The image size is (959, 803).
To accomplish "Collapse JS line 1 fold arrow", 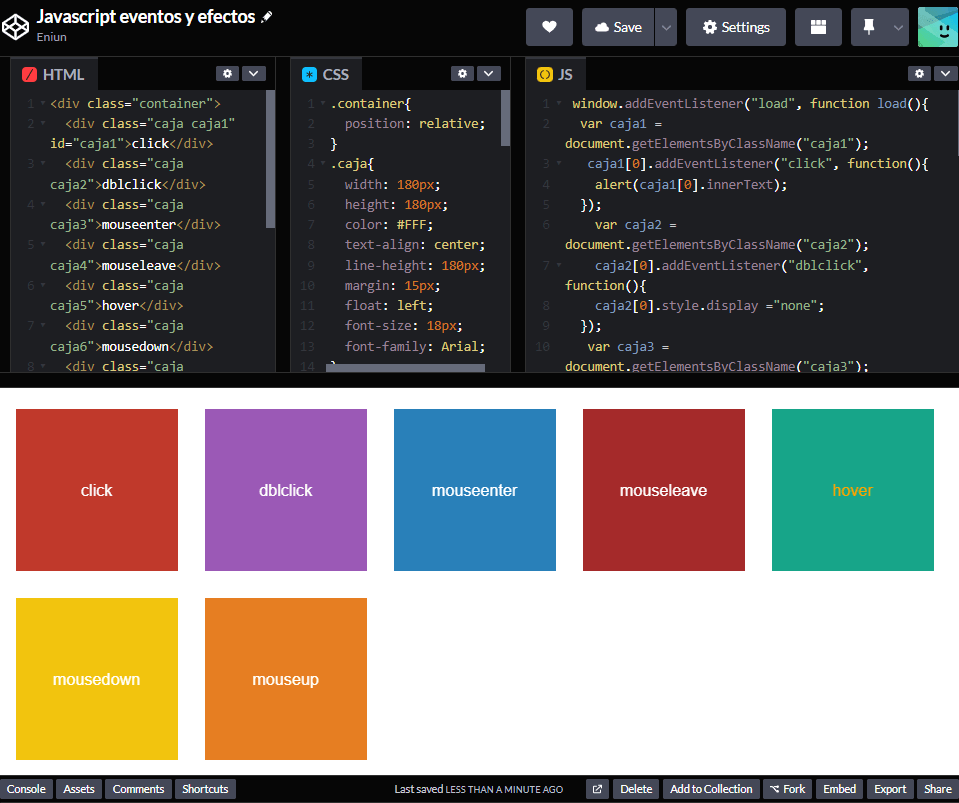I will 558,103.
